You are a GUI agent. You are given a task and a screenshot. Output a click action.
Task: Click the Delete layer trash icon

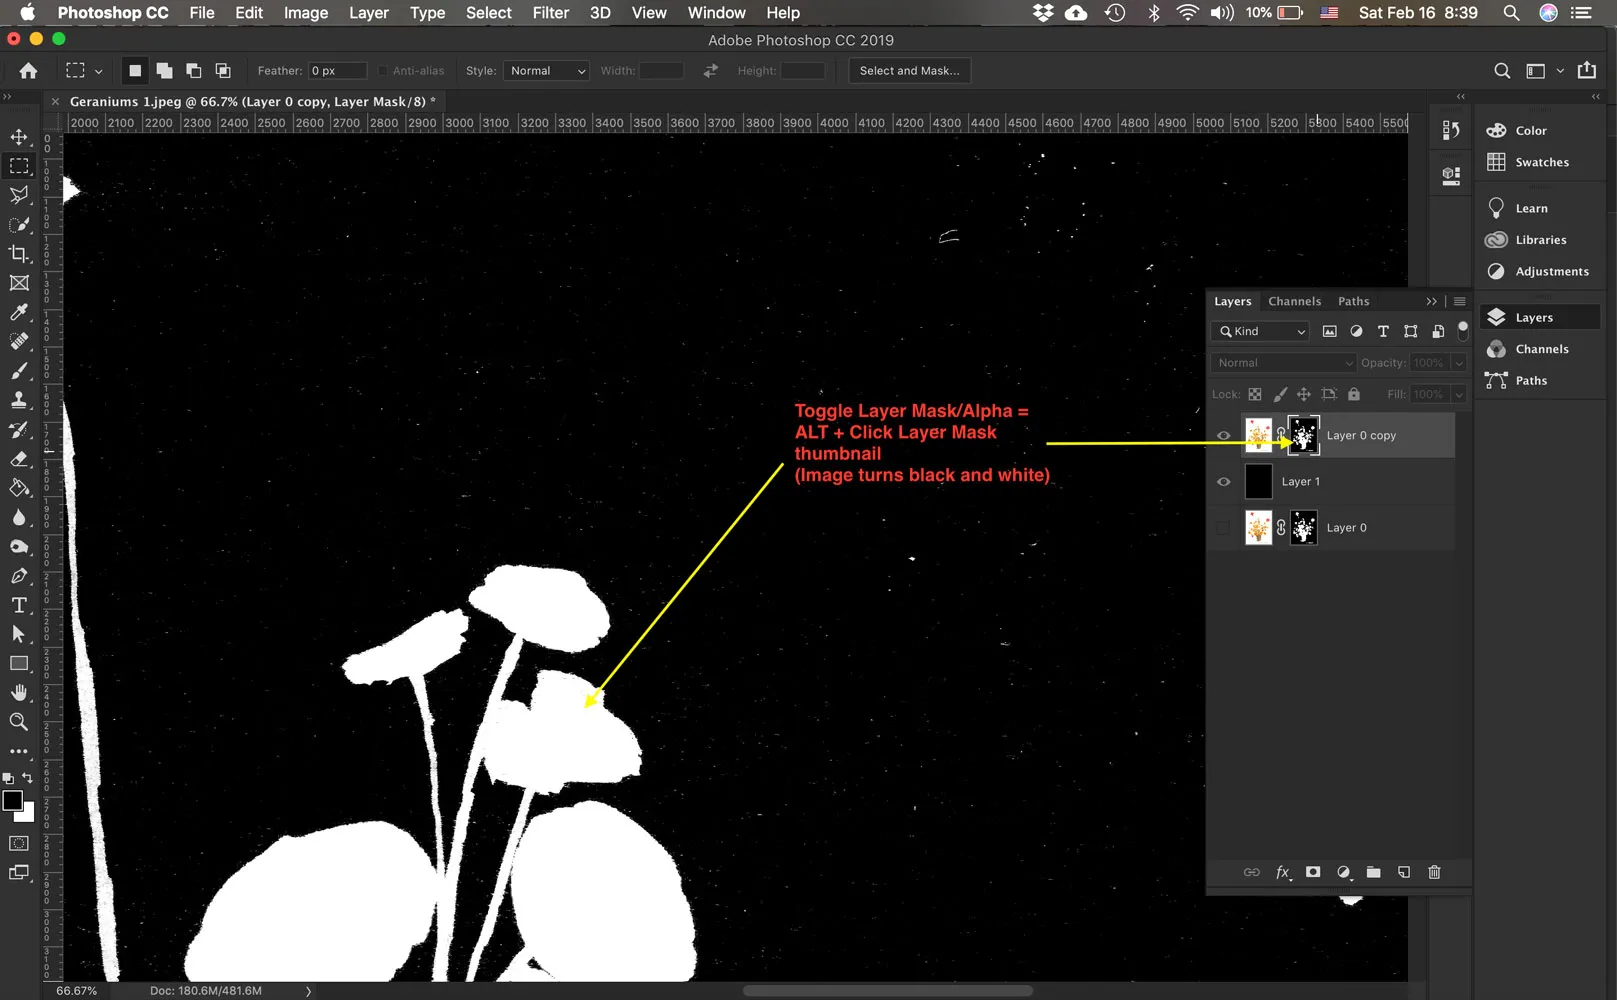coord(1434,872)
